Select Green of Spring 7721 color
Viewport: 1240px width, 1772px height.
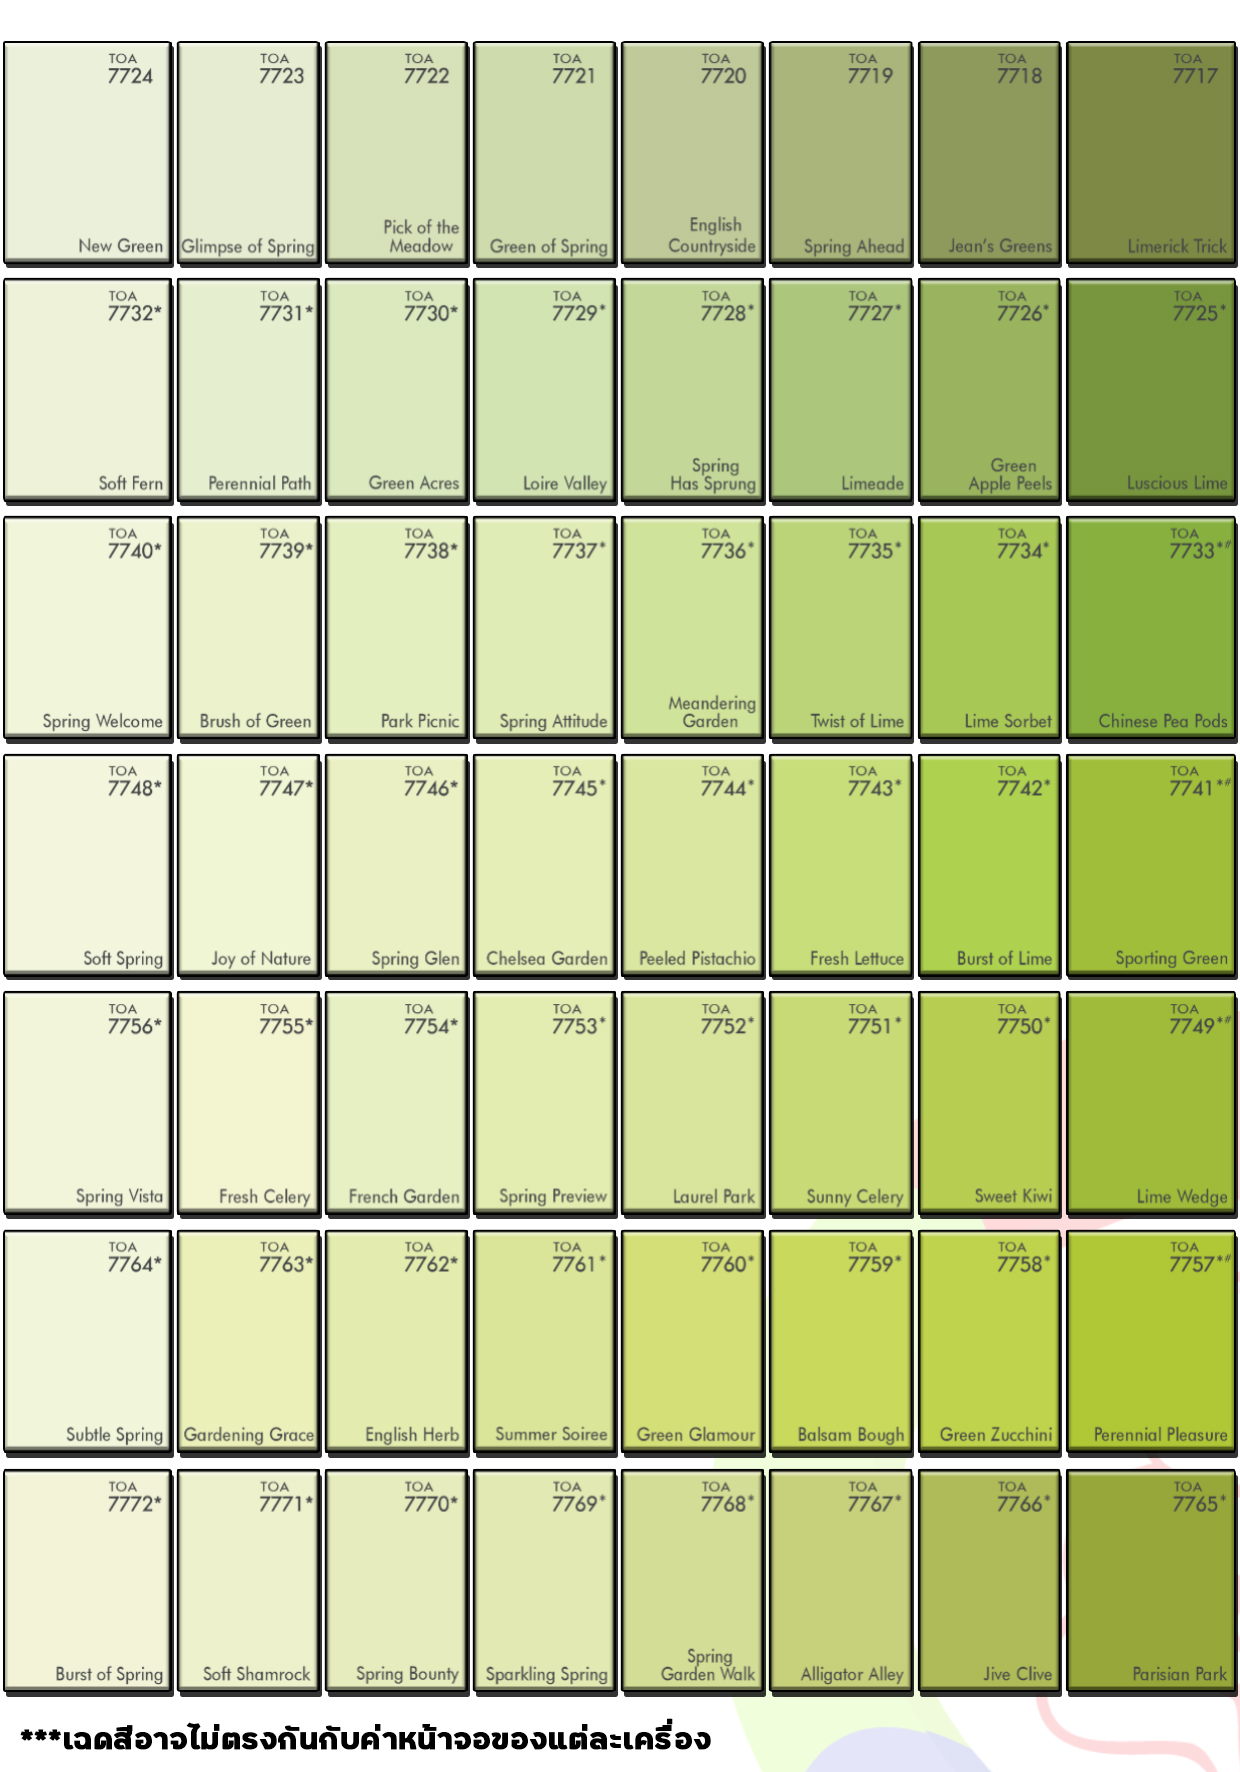click(545, 153)
